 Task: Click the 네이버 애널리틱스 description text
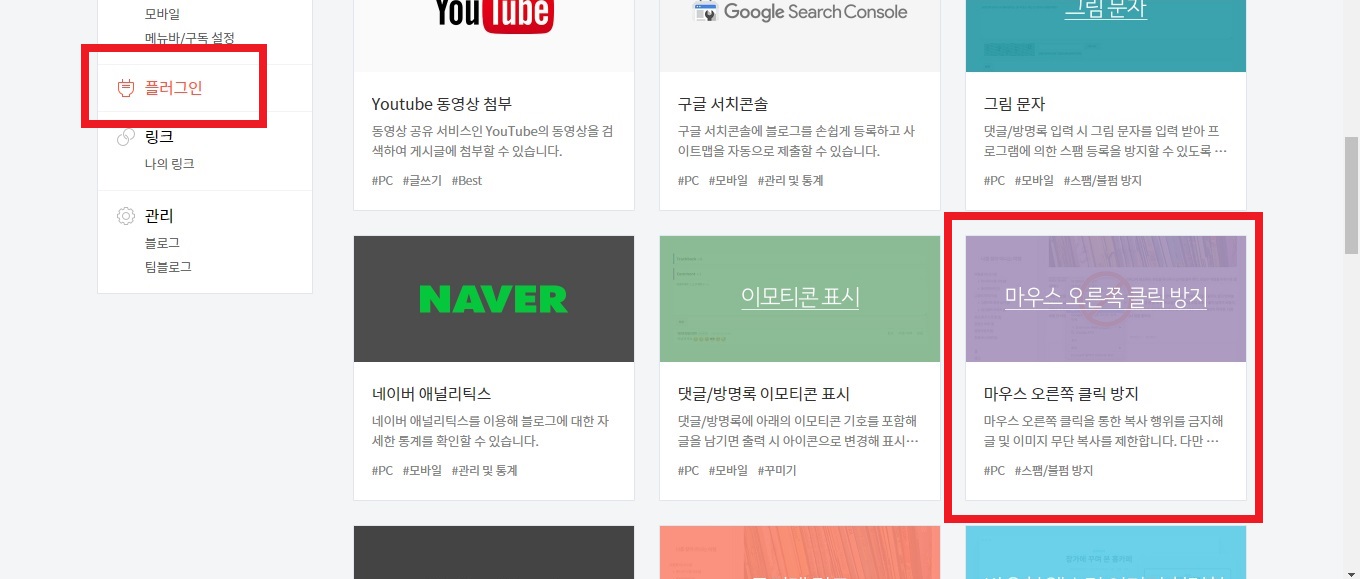pos(492,431)
